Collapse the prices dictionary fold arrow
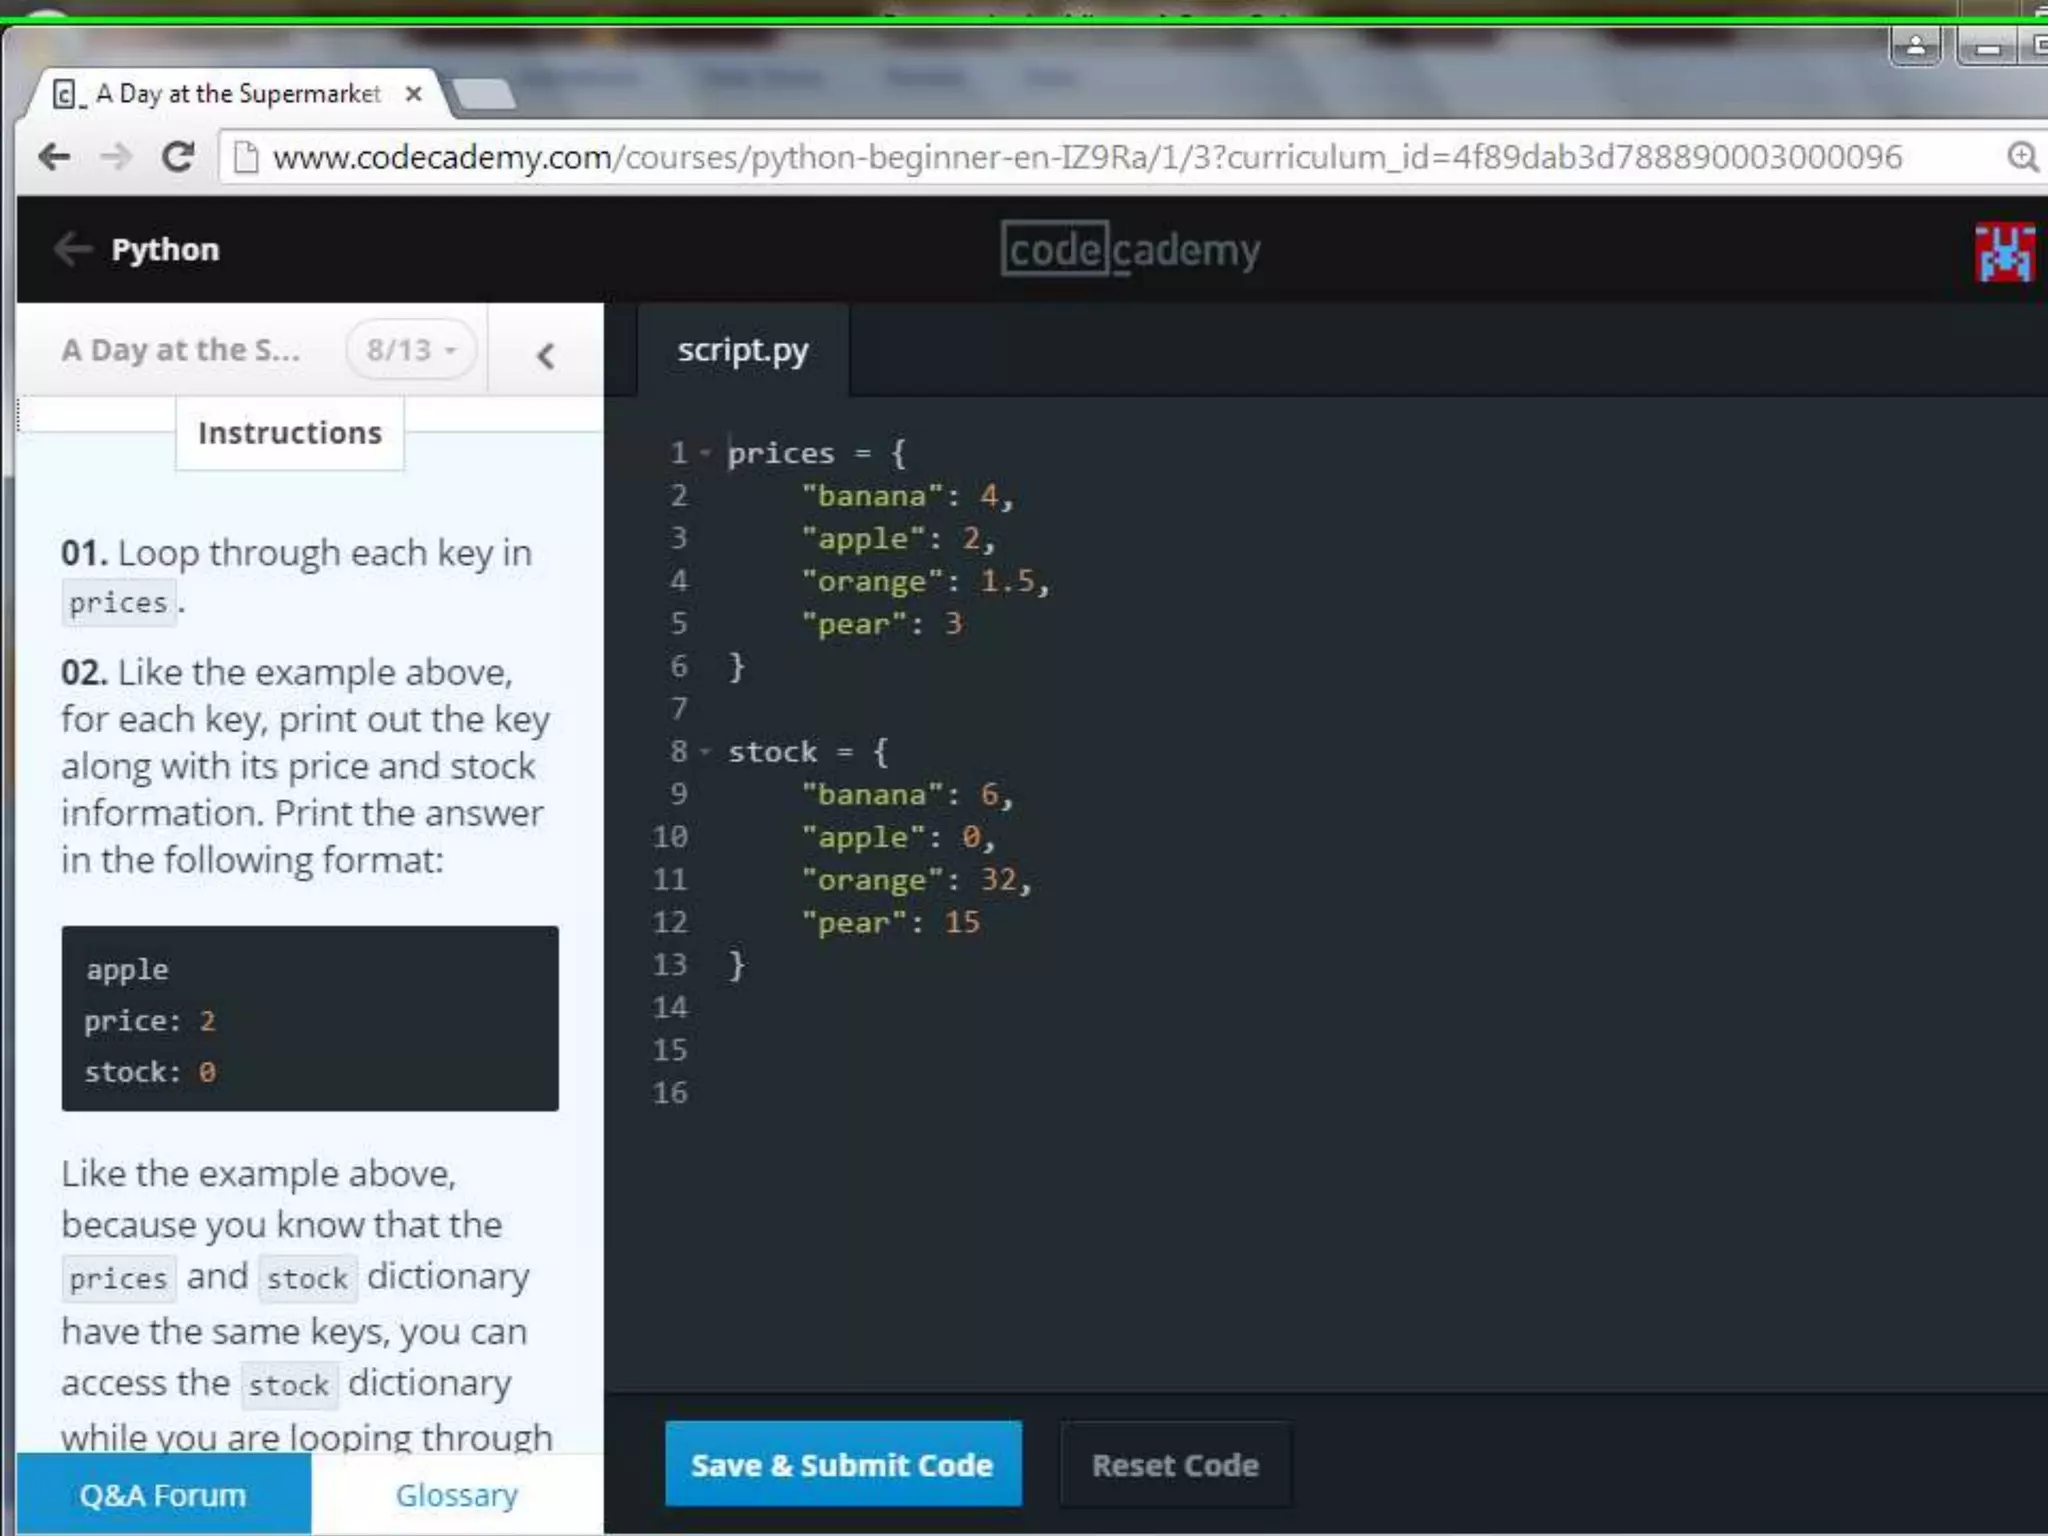This screenshot has width=2048, height=1536. 706,453
